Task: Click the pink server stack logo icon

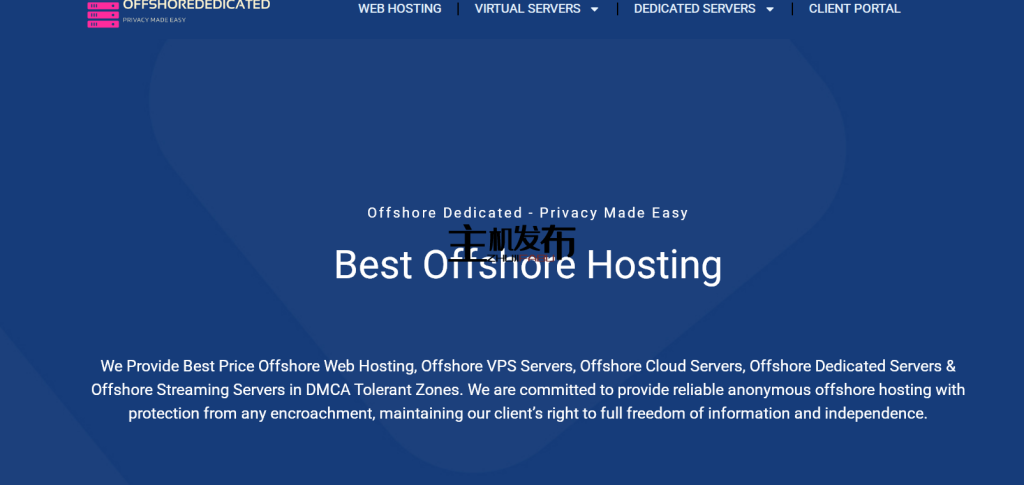Action: [x=103, y=13]
